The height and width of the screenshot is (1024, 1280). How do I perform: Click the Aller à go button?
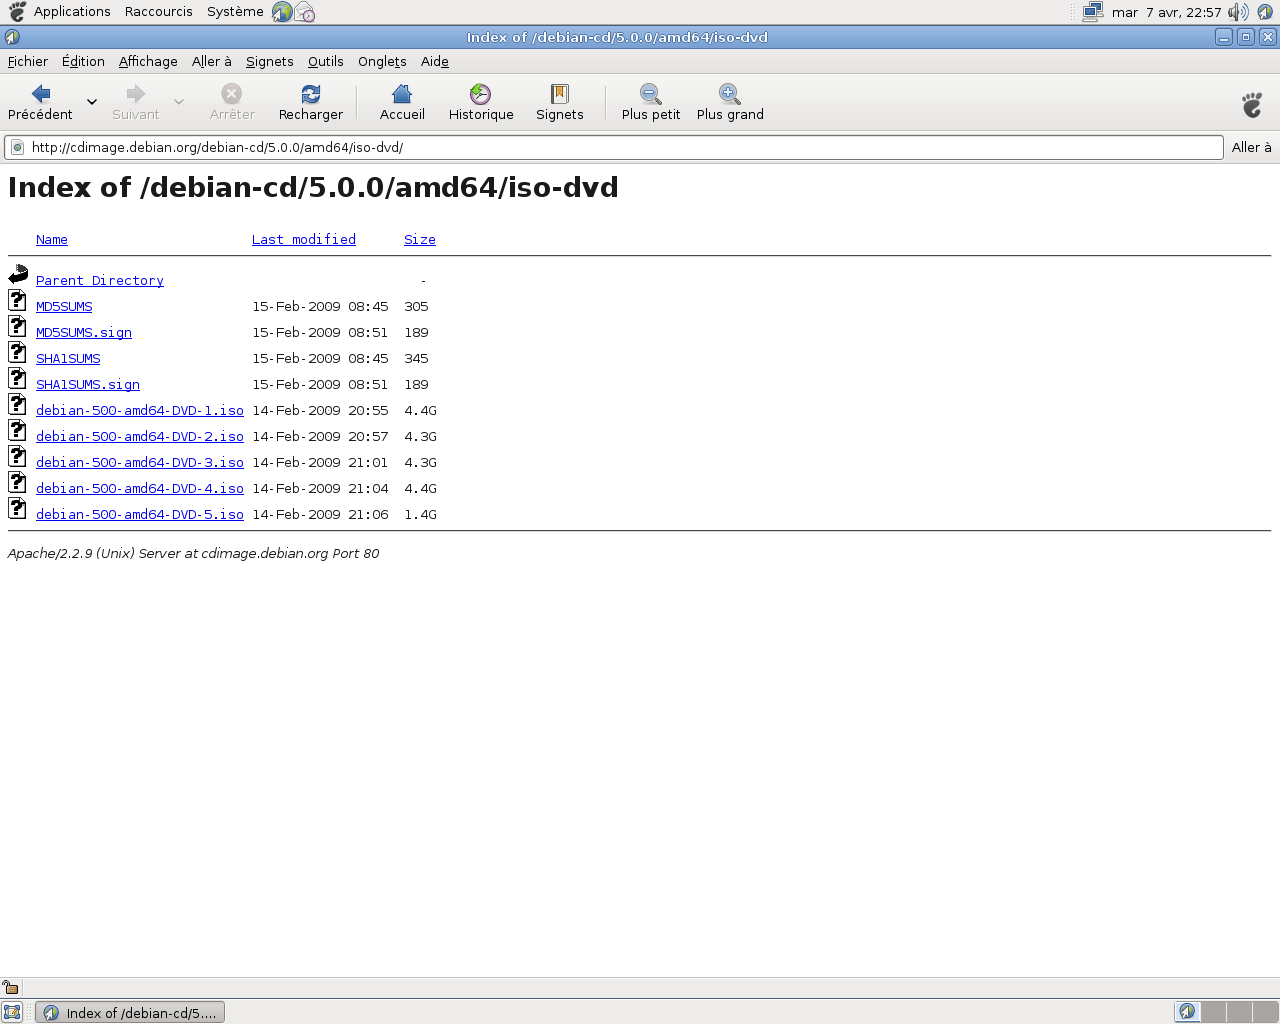[x=1252, y=147]
